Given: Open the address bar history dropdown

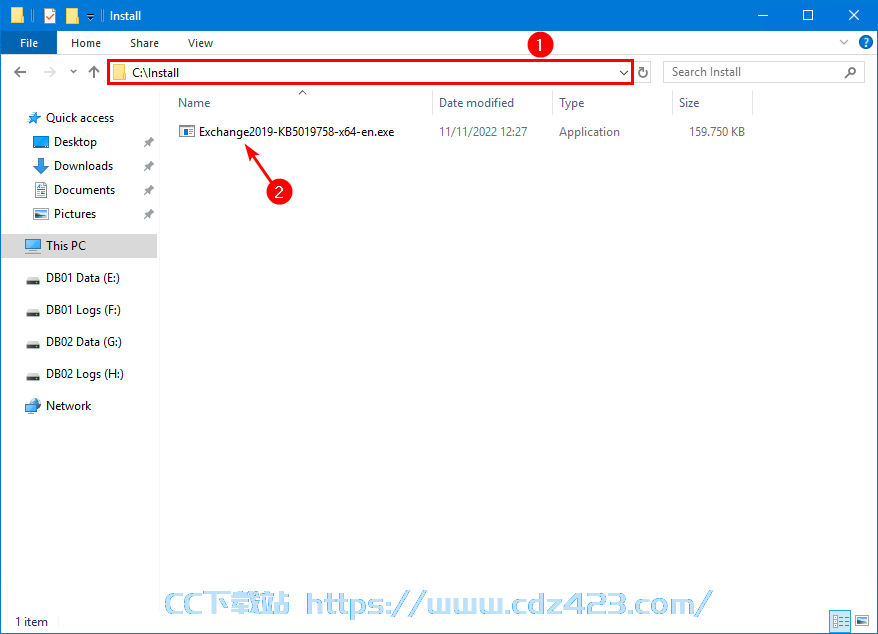Looking at the screenshot, I should point(623,73).
